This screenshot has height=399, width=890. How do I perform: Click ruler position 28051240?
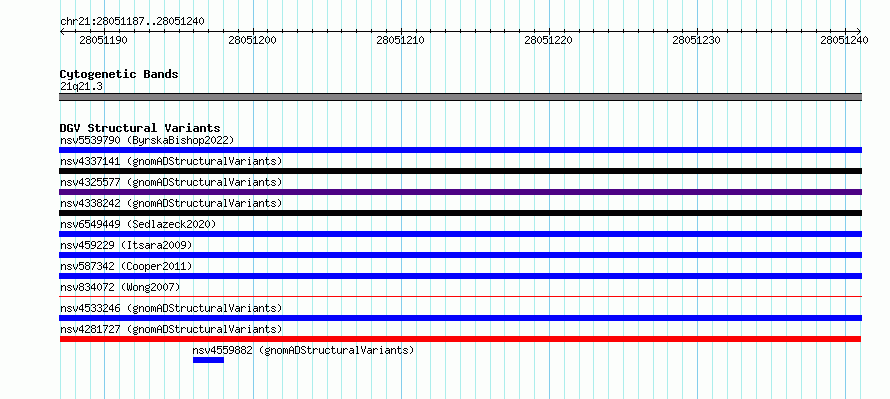coord(845,40)
